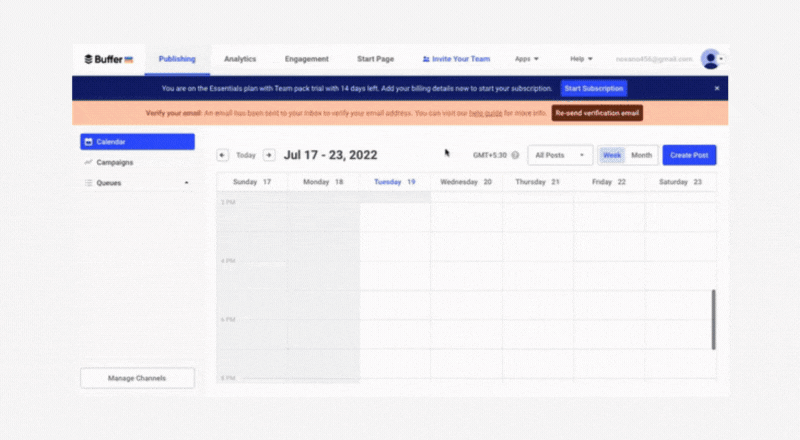Click the account email address text

coord(654,59)
